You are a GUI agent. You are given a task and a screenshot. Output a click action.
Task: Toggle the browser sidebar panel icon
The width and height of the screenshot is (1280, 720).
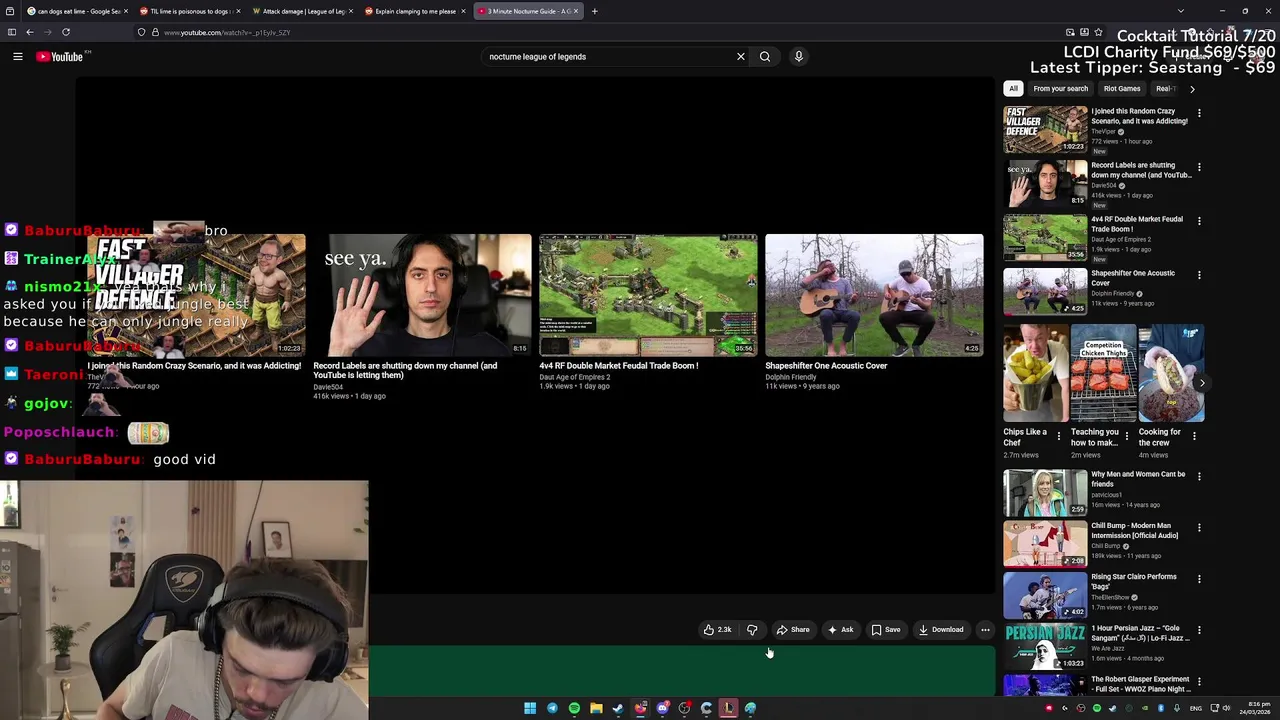coord(12,32)
